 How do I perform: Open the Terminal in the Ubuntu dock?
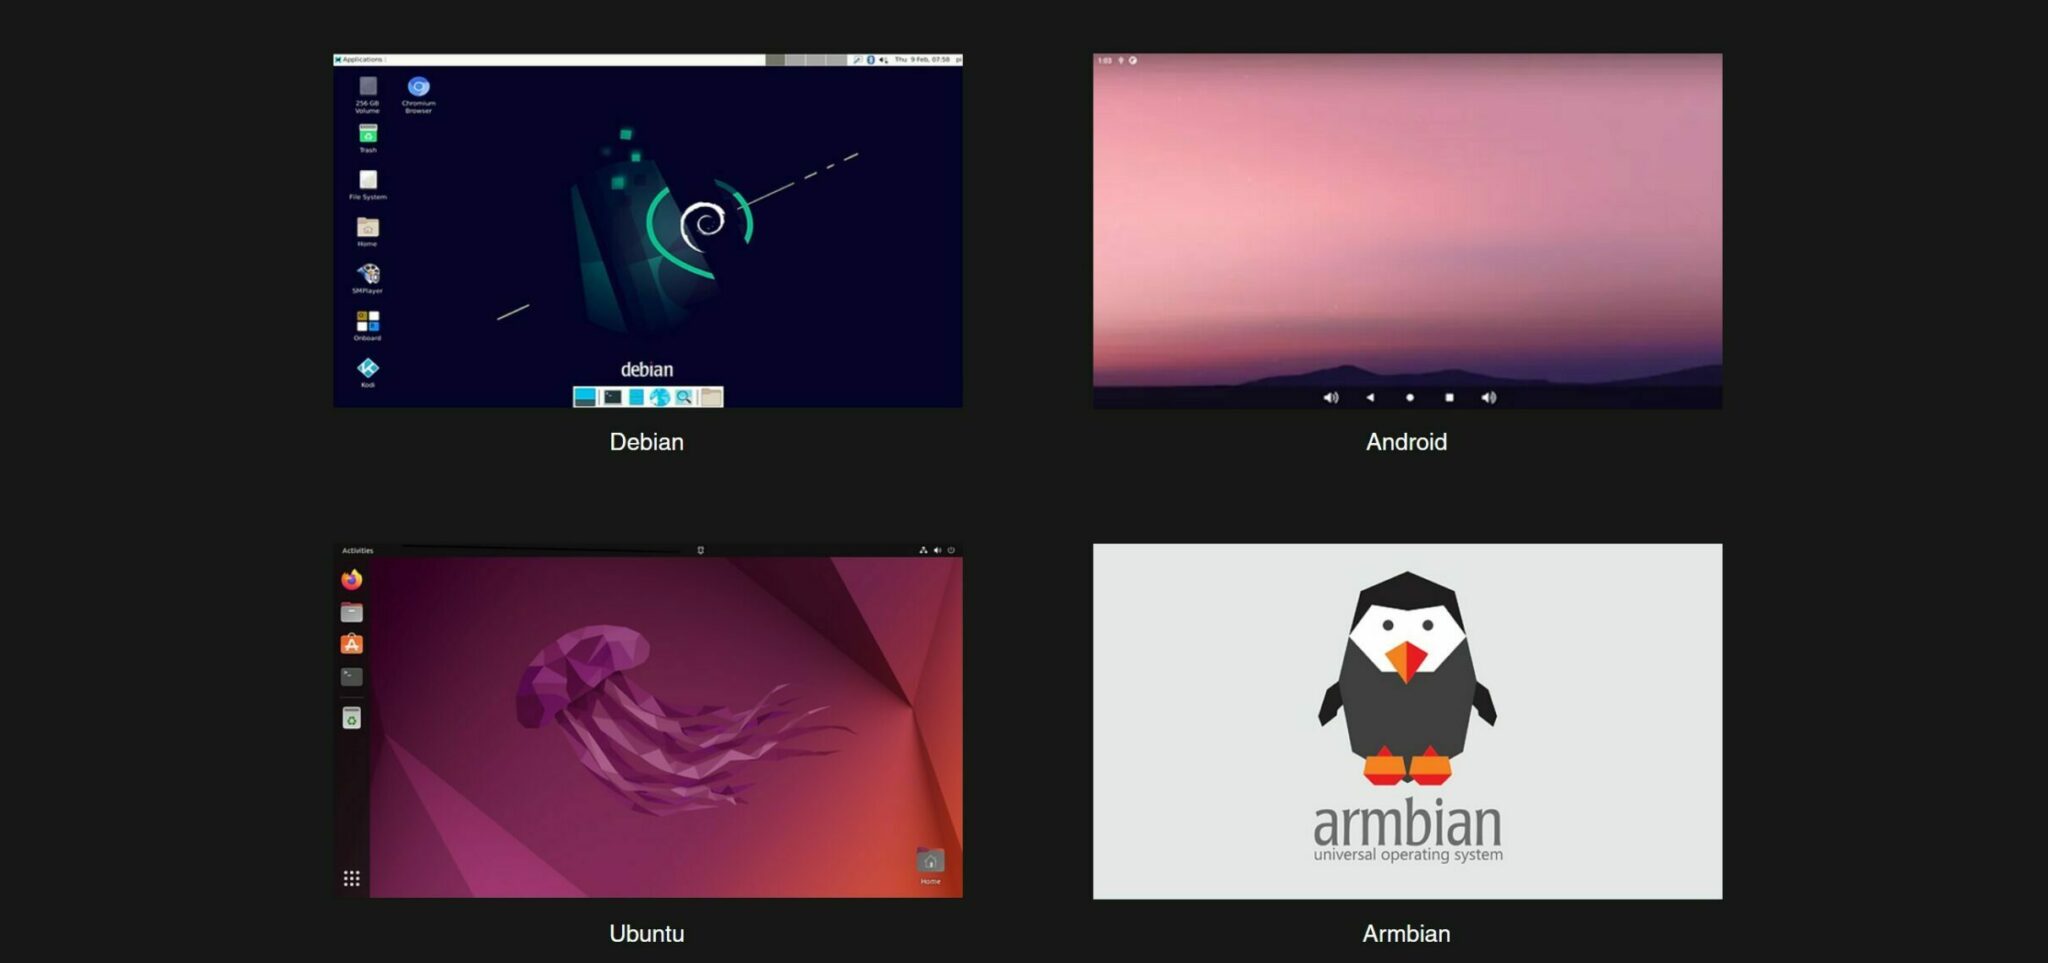click(x=351, y=677)
